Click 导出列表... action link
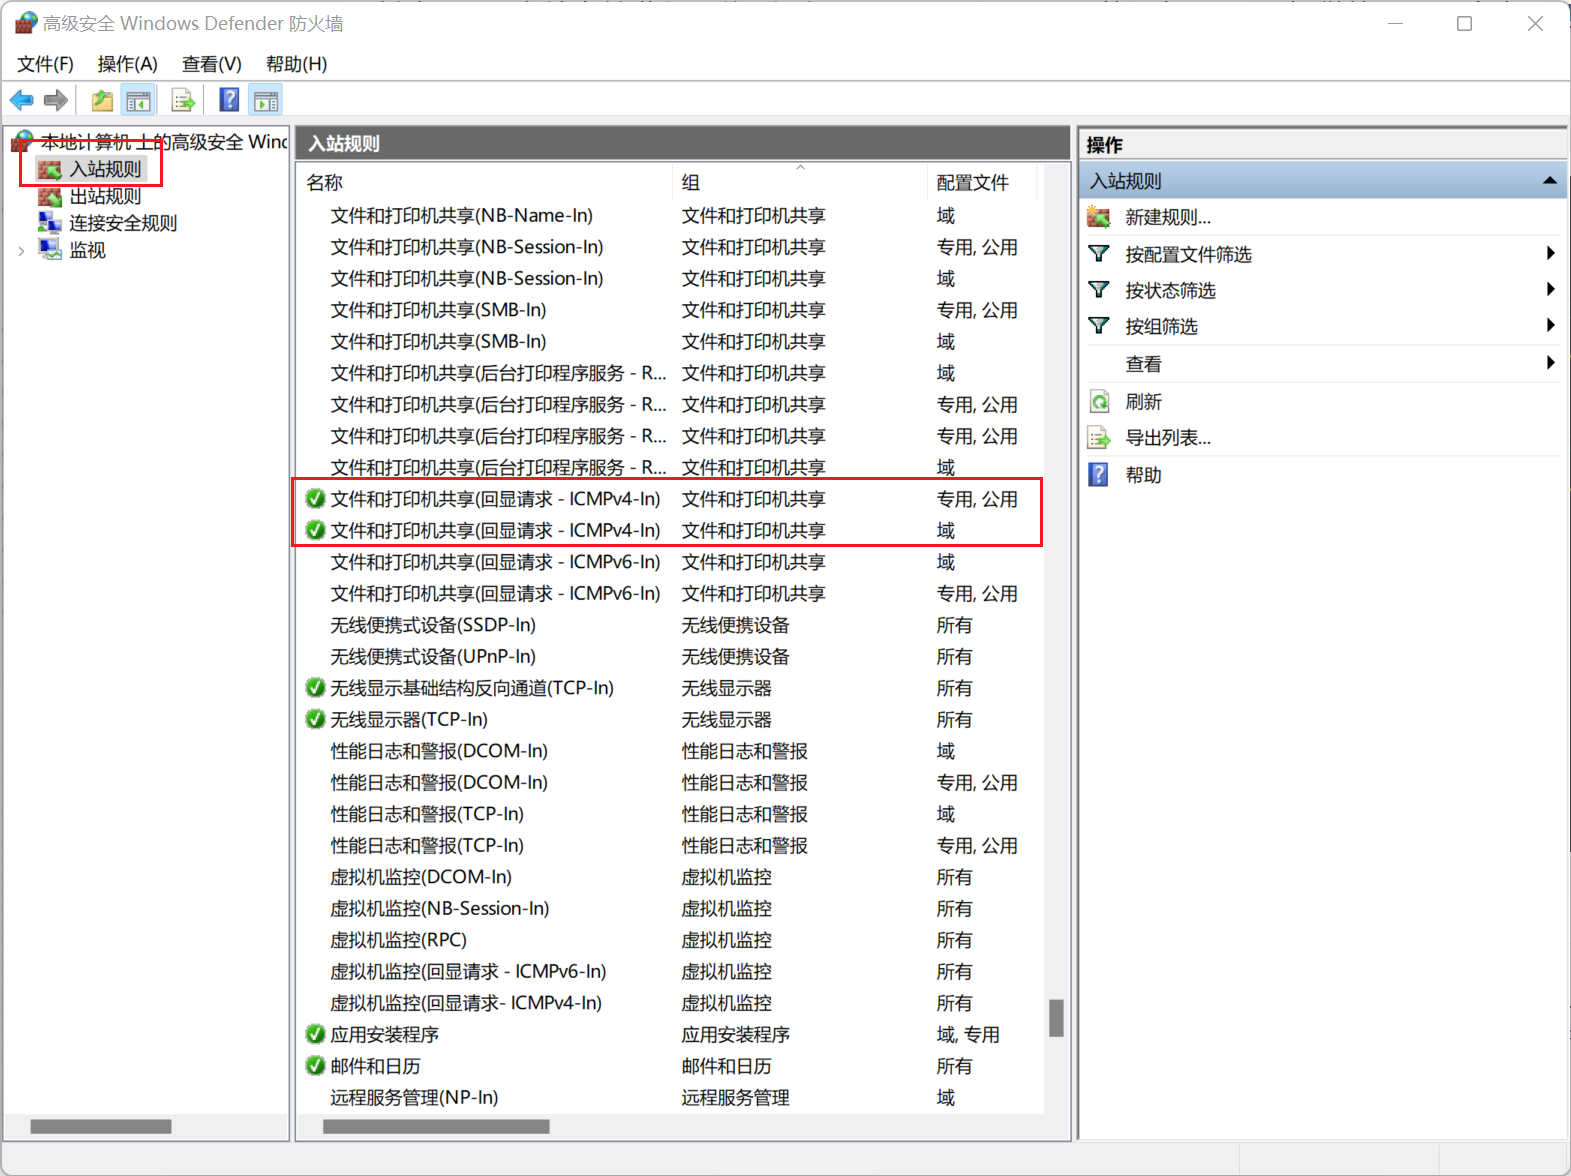 click(x=1168, y=438)
